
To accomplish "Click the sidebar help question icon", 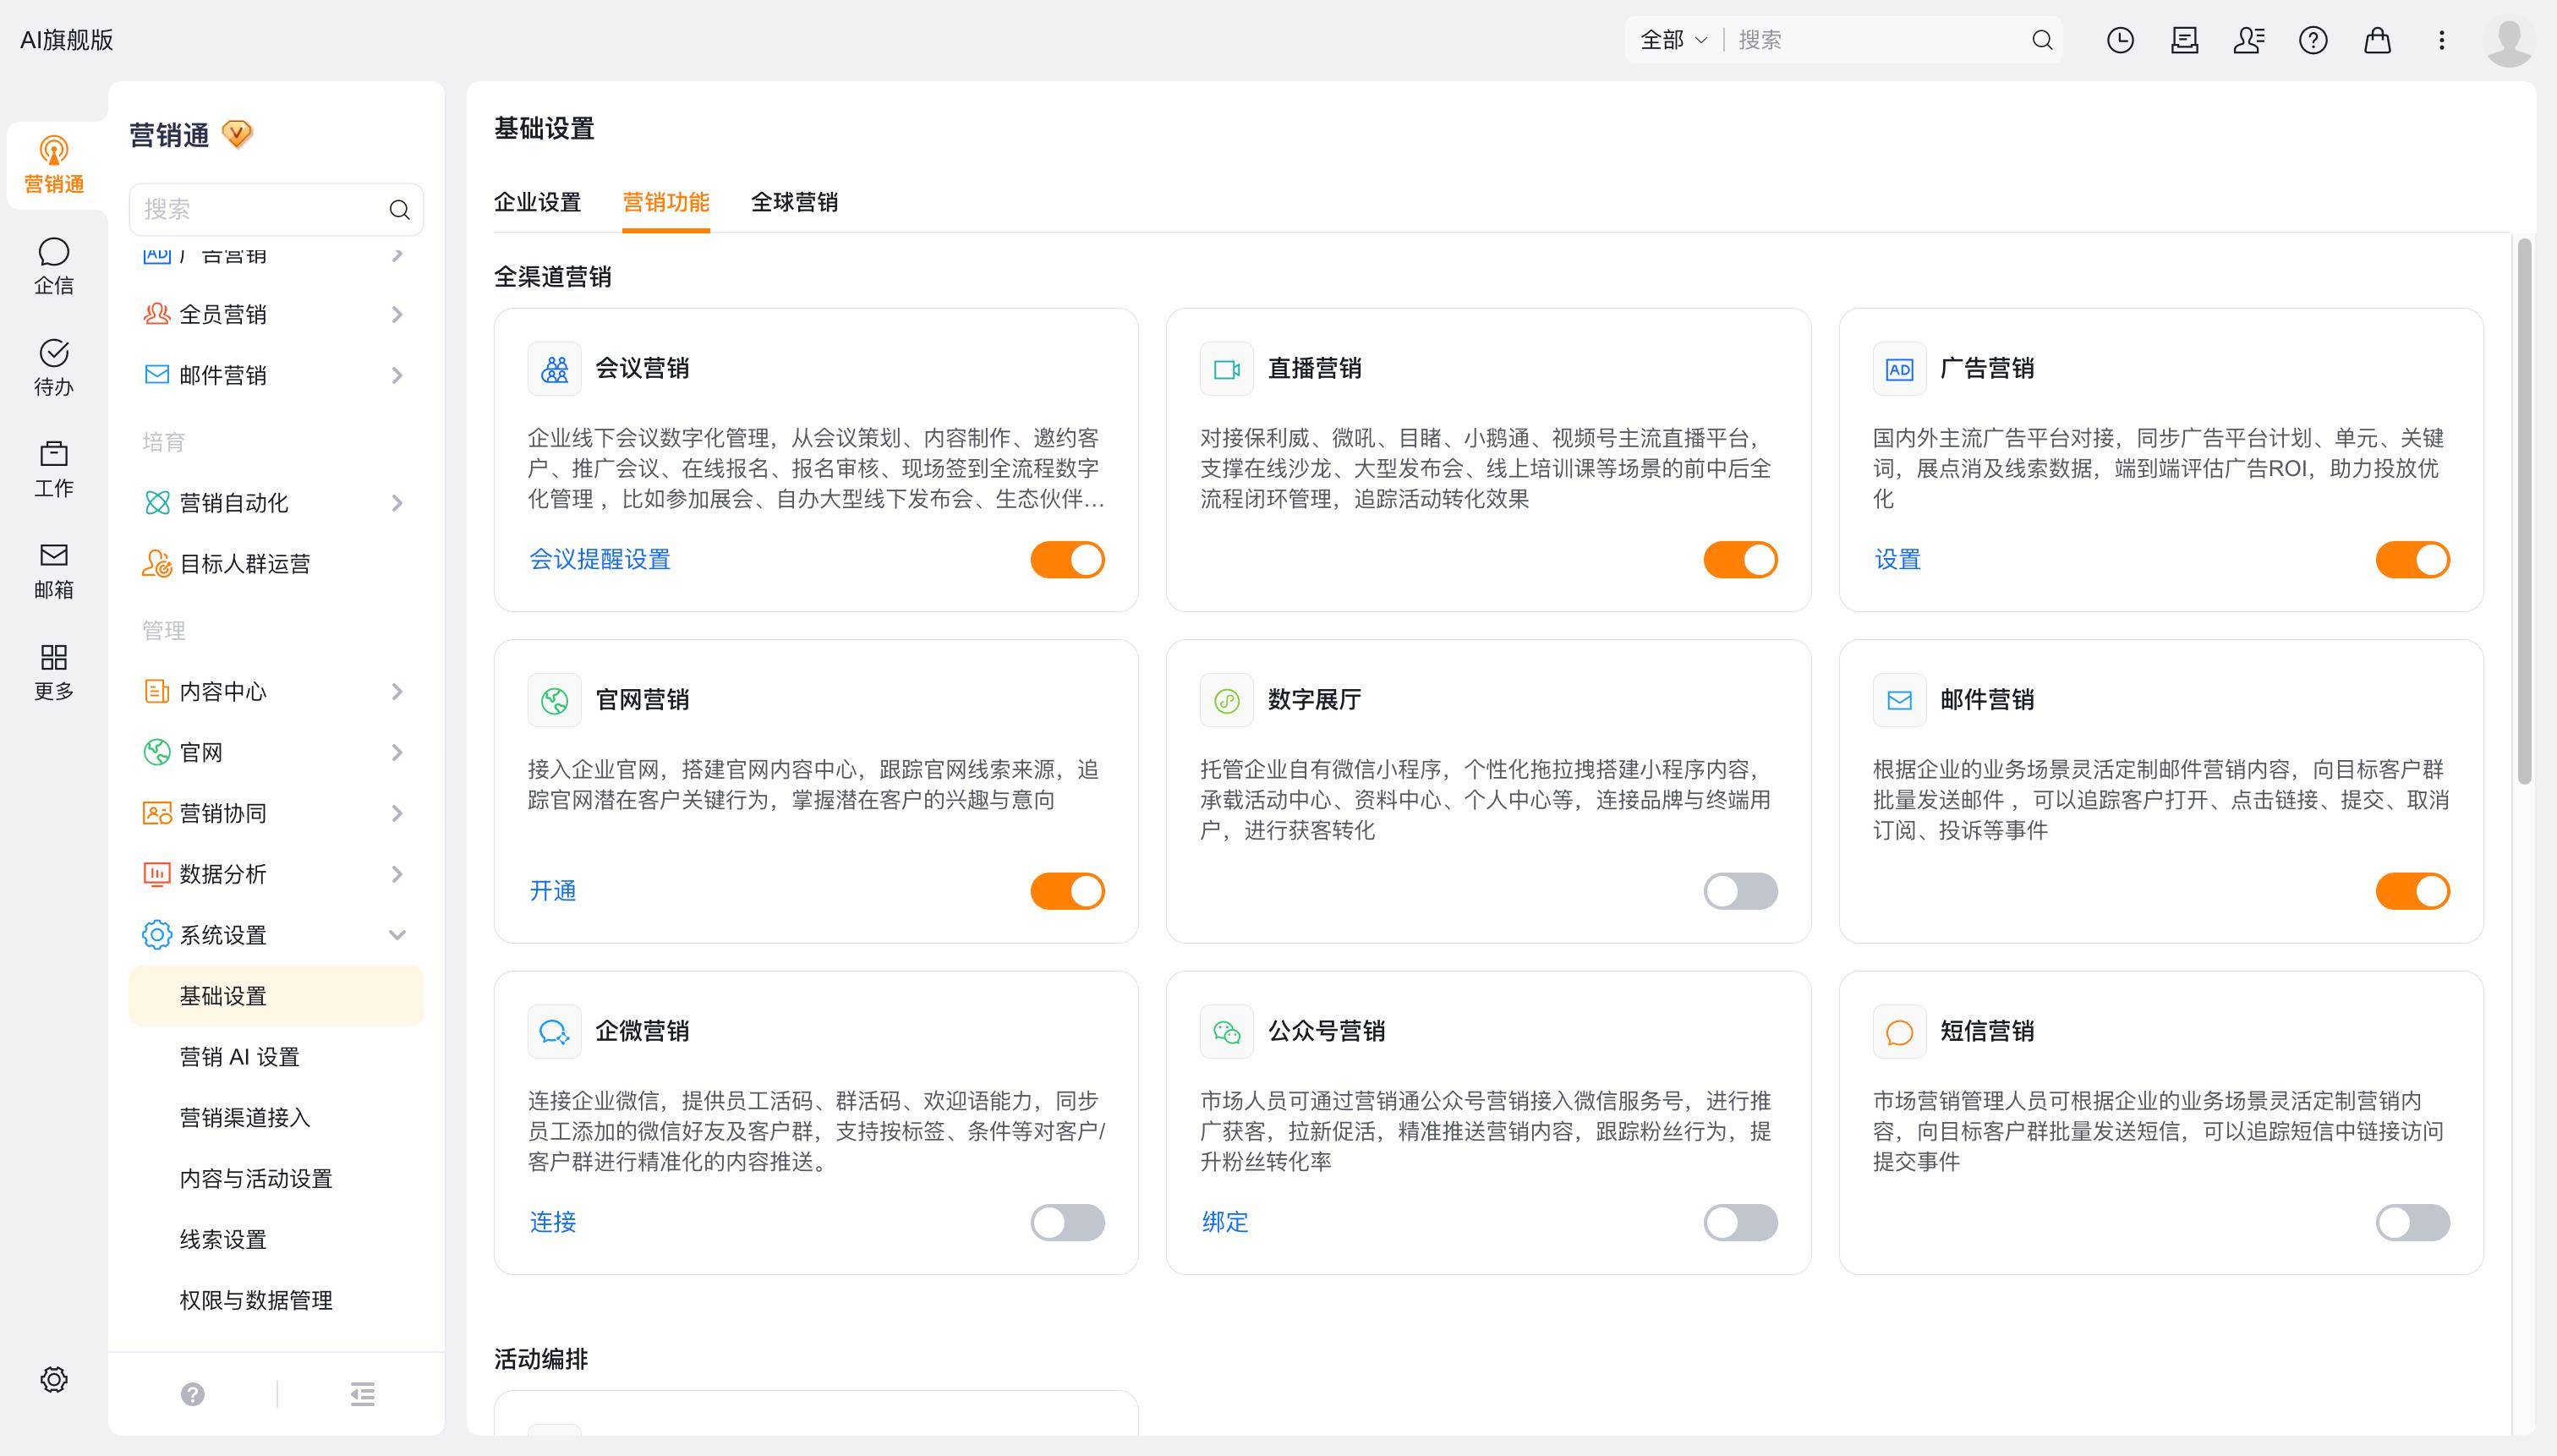I will click(193, 1394).
